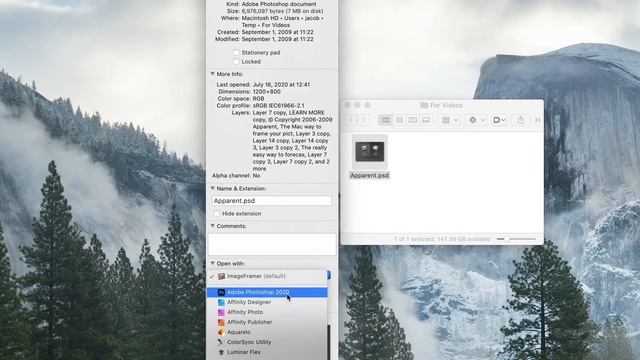
Task: Enable the Locked checkbox
Action: tap(236, 62)
